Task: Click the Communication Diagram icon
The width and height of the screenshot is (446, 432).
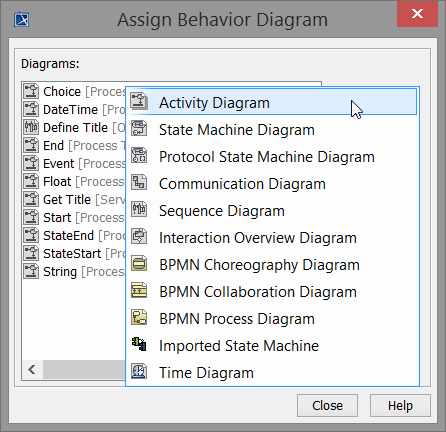Action: pos(139,182)
